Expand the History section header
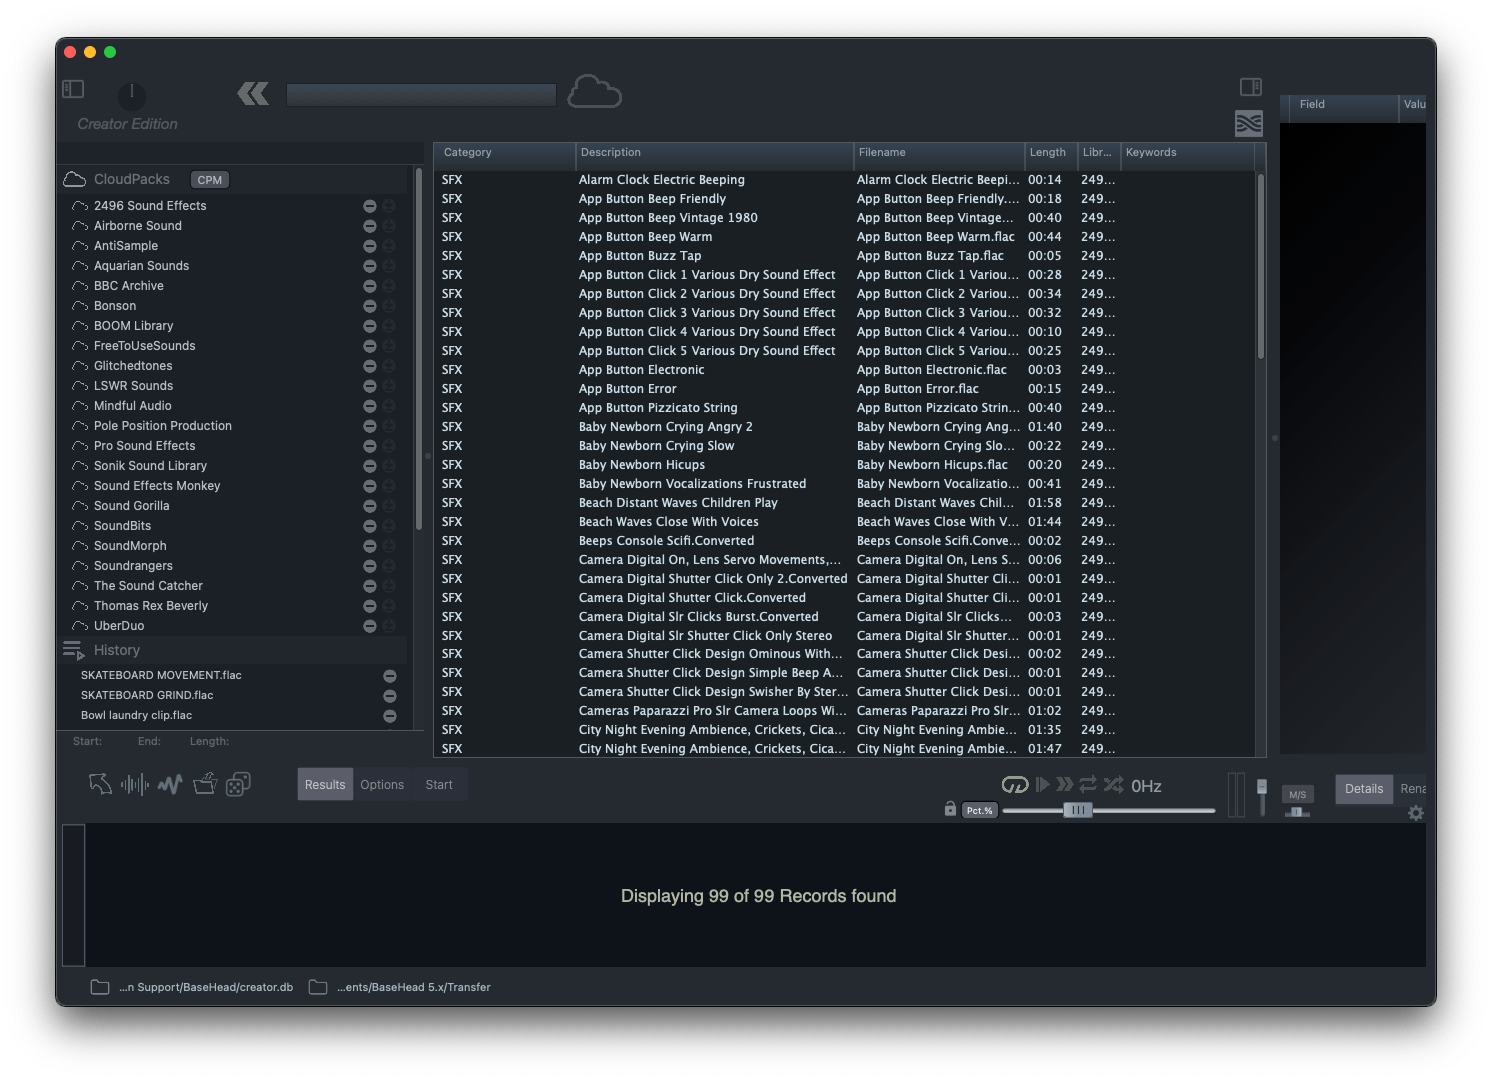1492x1080 pixels. pos(116,650)
